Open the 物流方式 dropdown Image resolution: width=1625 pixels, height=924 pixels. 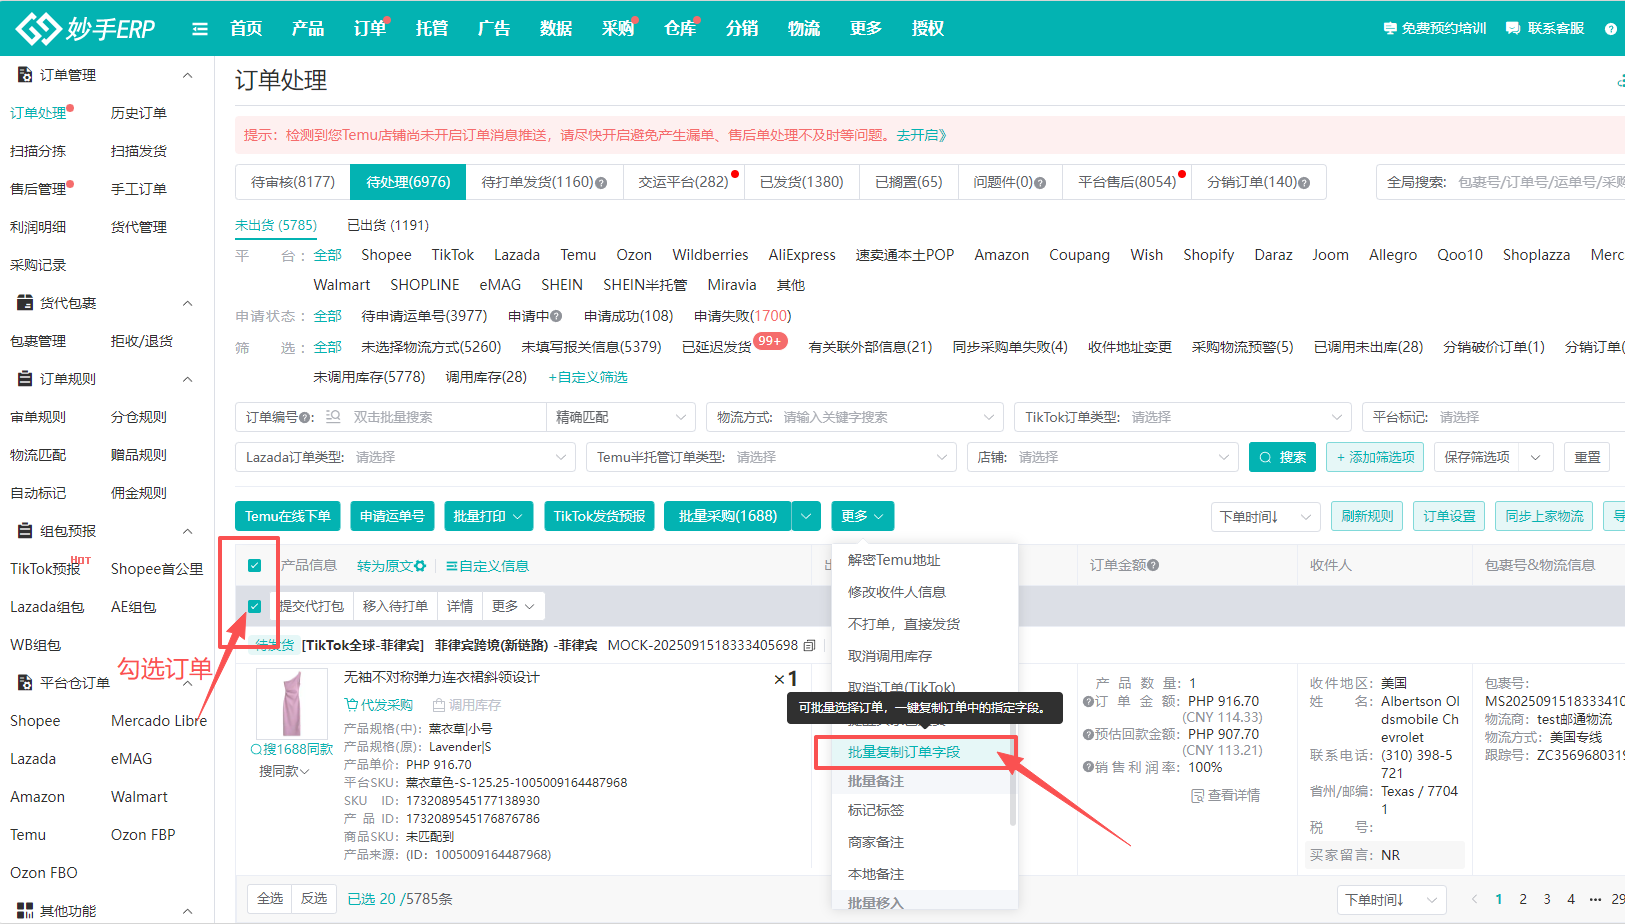[854, 417]
